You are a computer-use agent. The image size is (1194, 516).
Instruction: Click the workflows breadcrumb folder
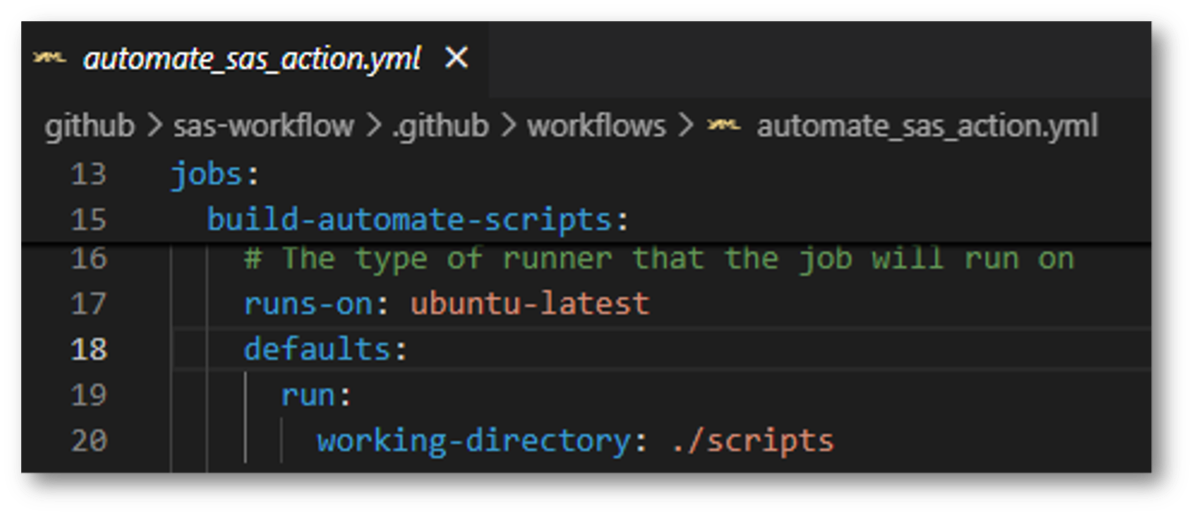pyautogui.click(x=596, y=126)
